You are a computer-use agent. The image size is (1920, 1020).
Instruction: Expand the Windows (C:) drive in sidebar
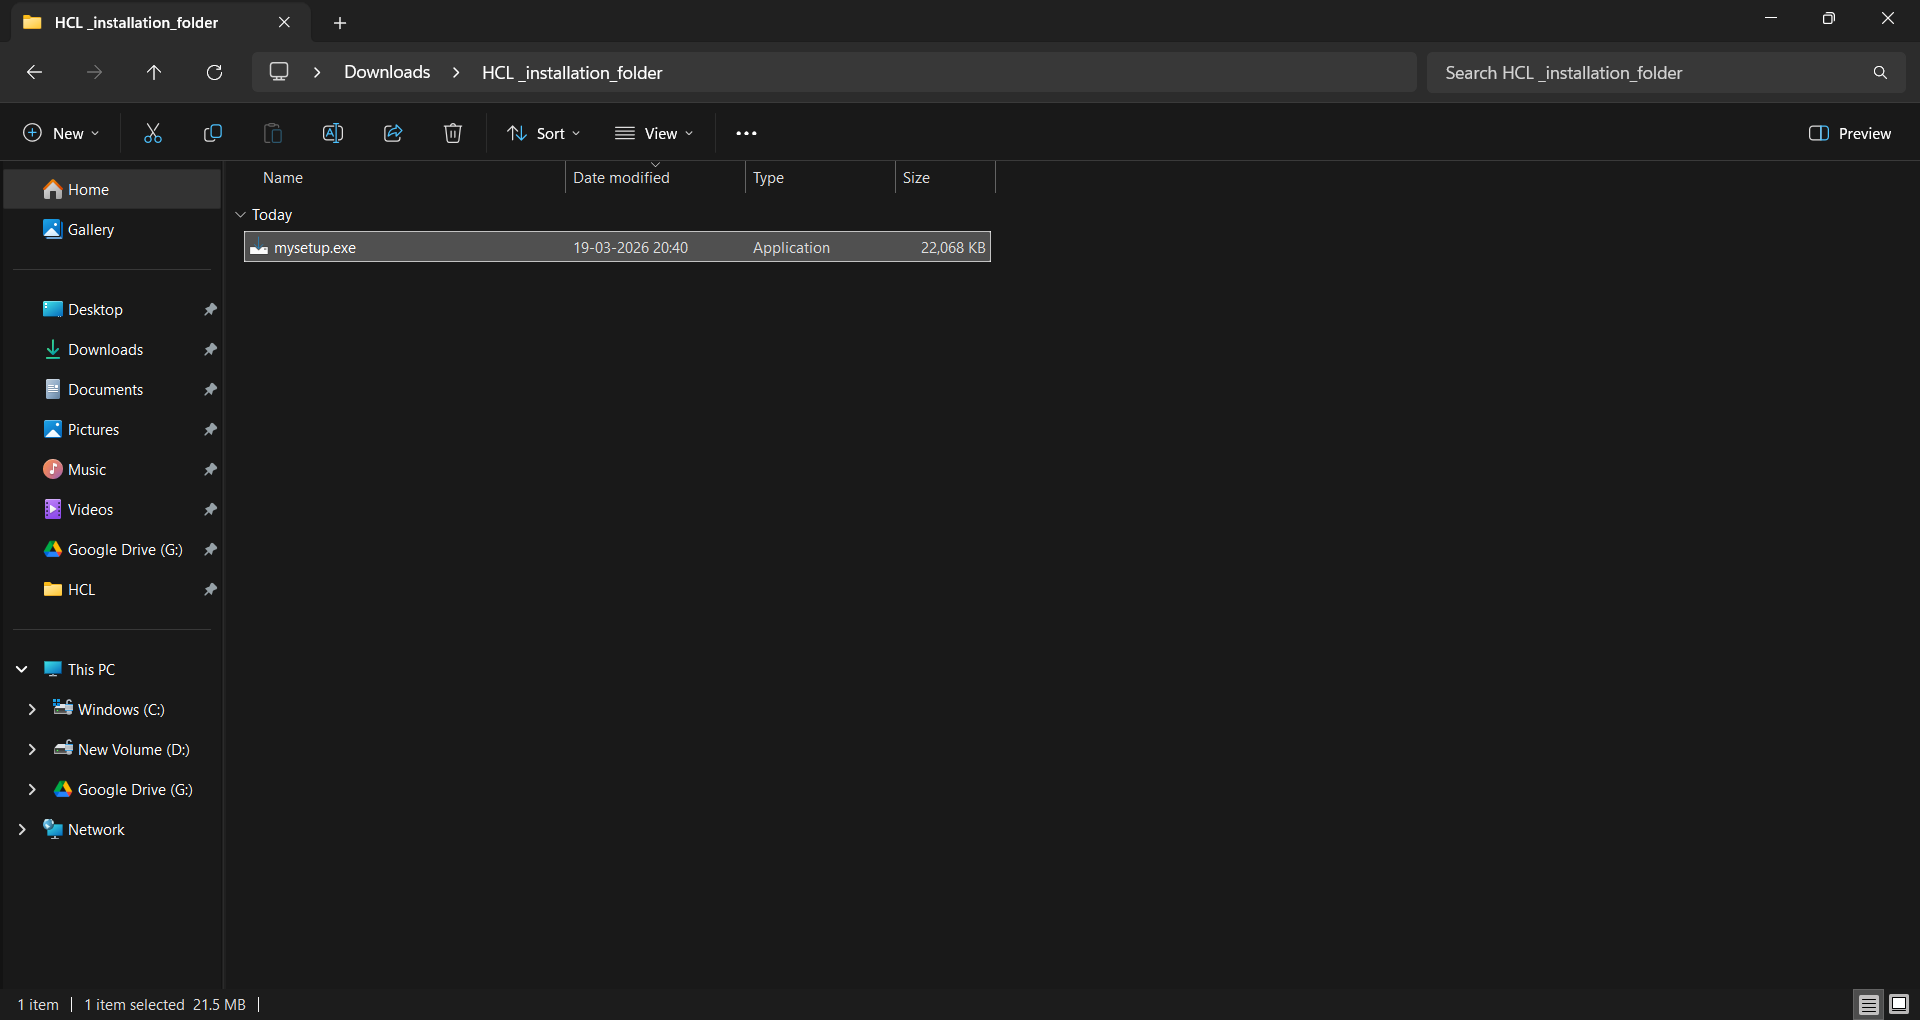click(31, 709)
